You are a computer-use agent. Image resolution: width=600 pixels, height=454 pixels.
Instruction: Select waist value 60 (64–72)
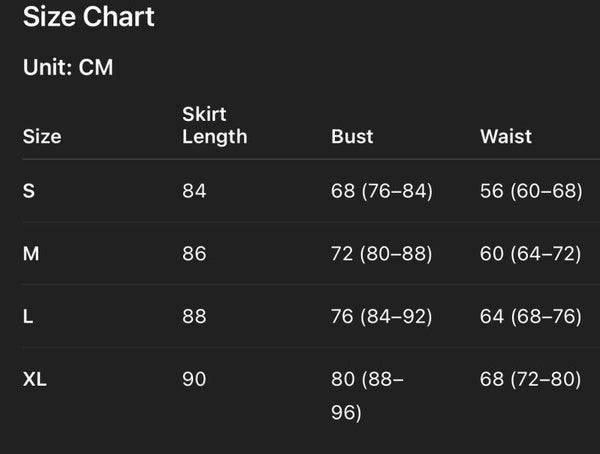(x=531, y=254)
